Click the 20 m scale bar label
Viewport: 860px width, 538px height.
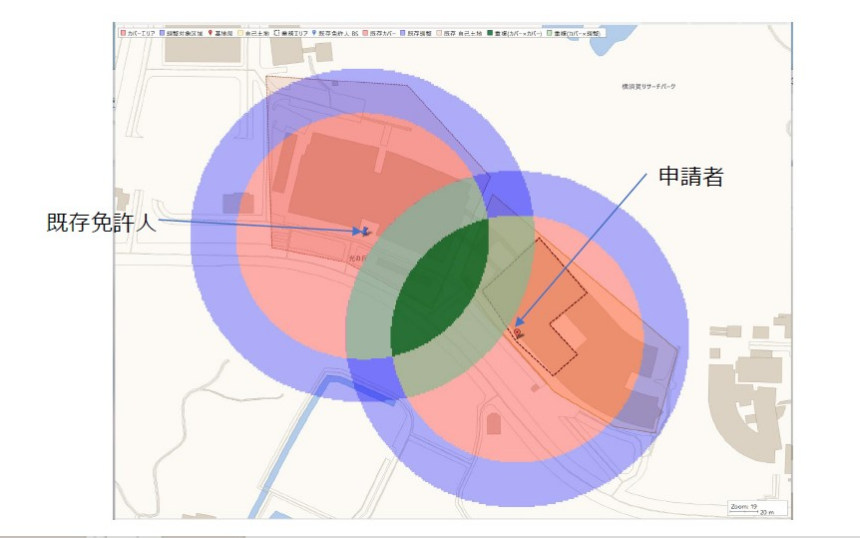(x=767, y=513)
